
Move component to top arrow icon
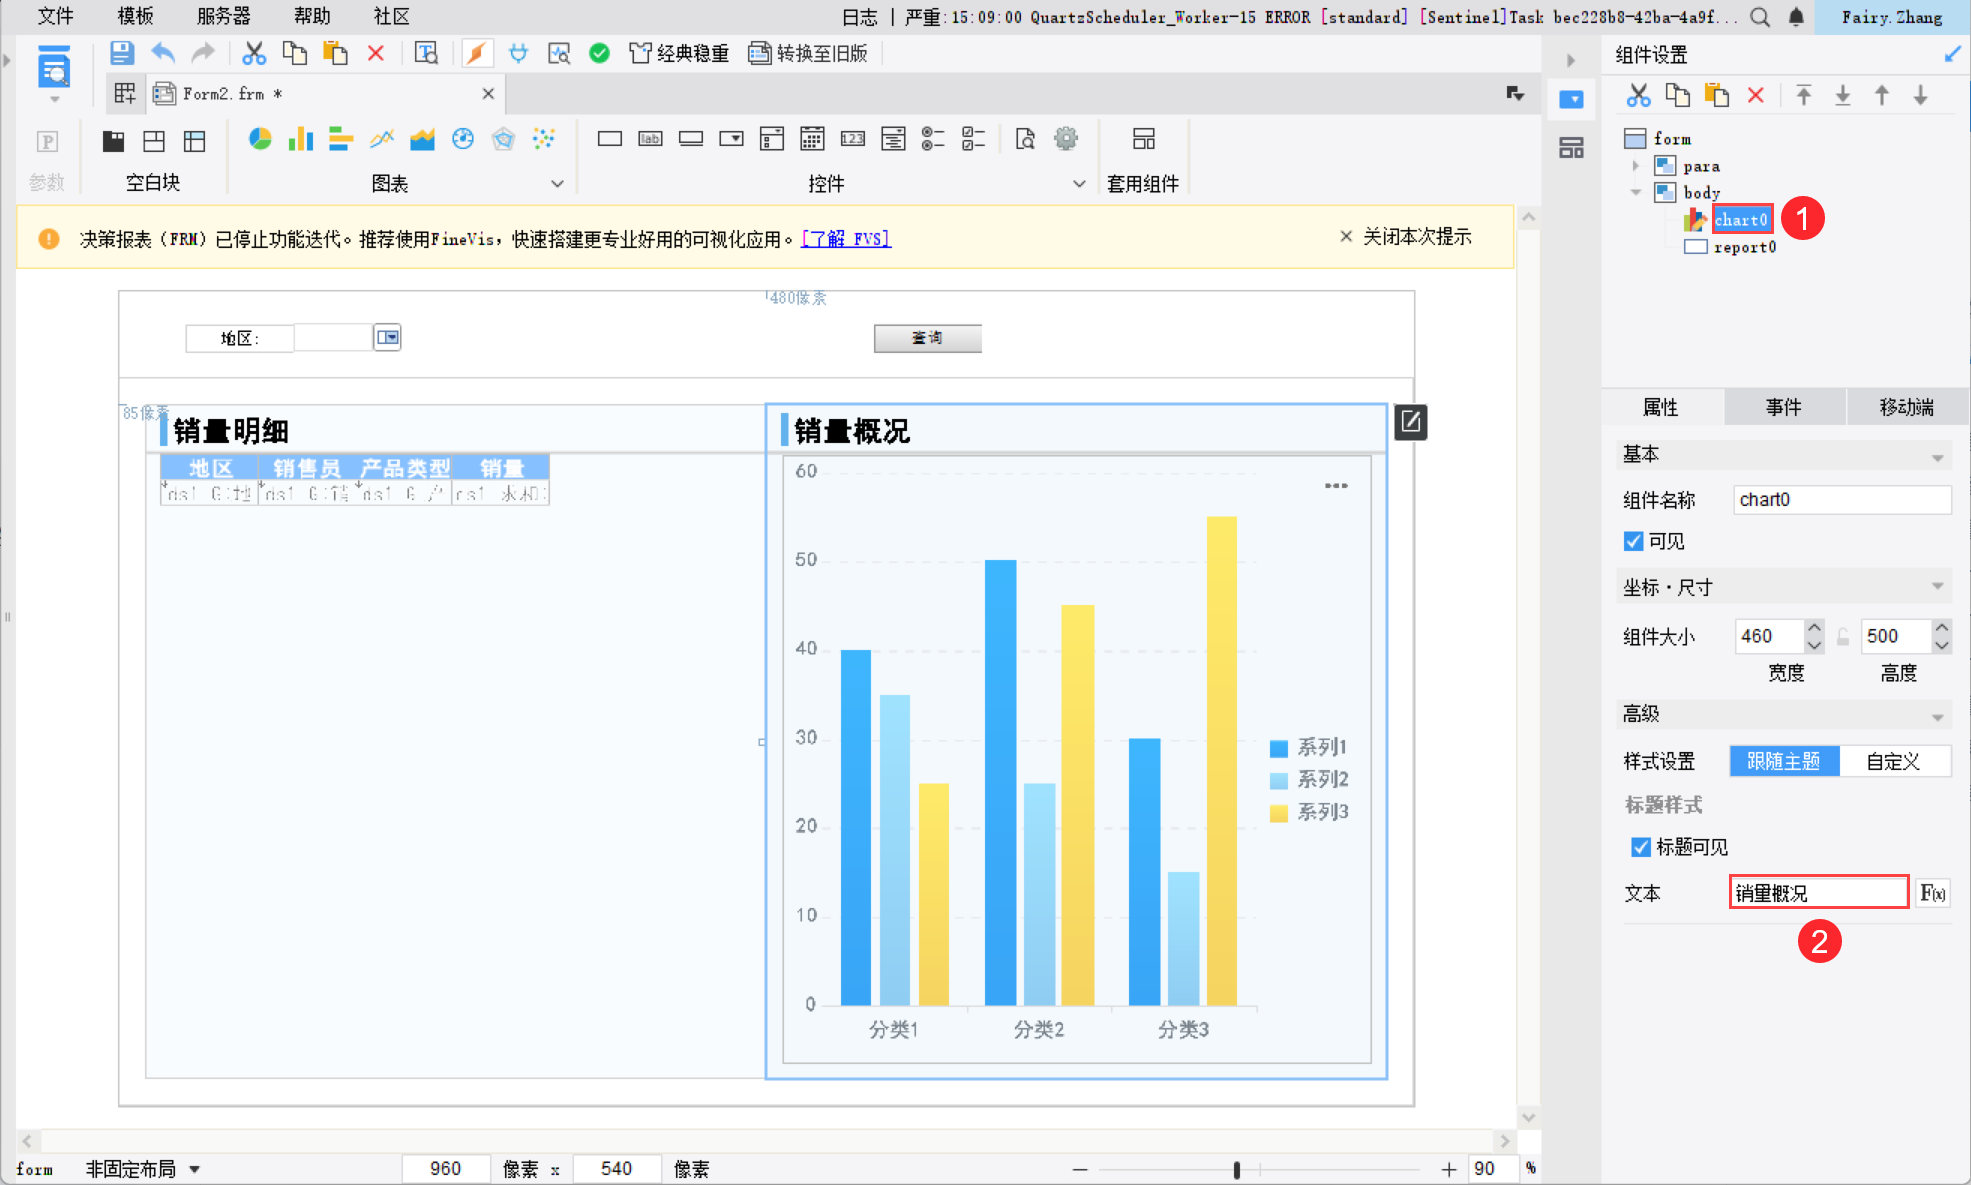[1804, 95]
